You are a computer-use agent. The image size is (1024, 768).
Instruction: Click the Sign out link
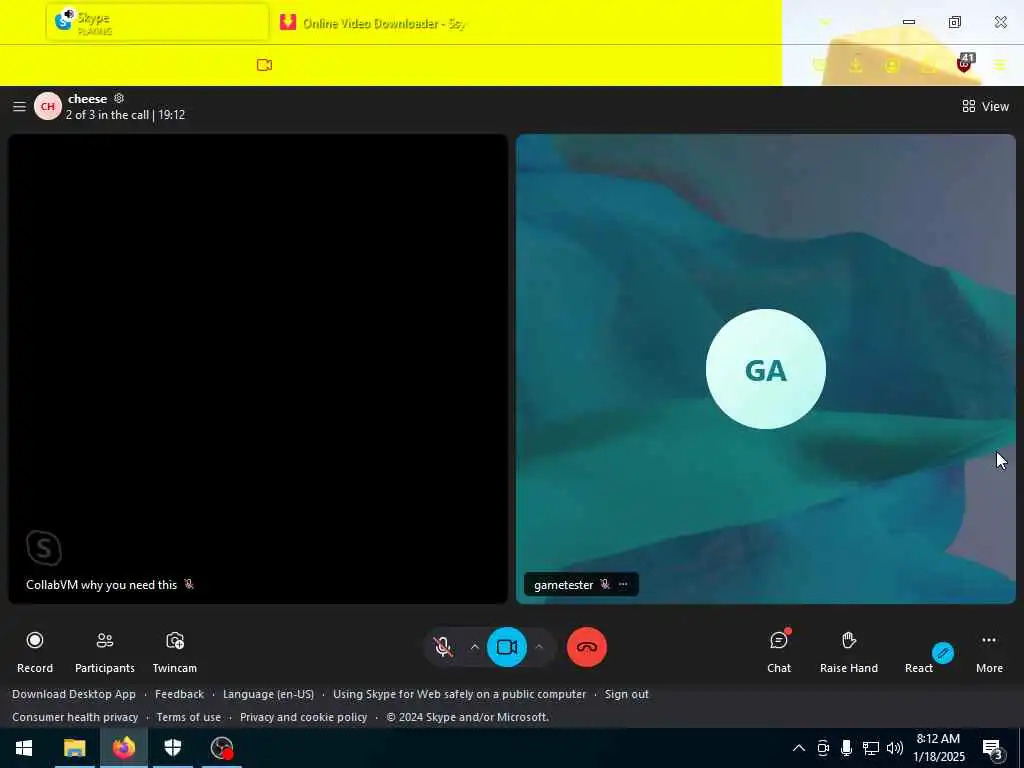point(626,694)
